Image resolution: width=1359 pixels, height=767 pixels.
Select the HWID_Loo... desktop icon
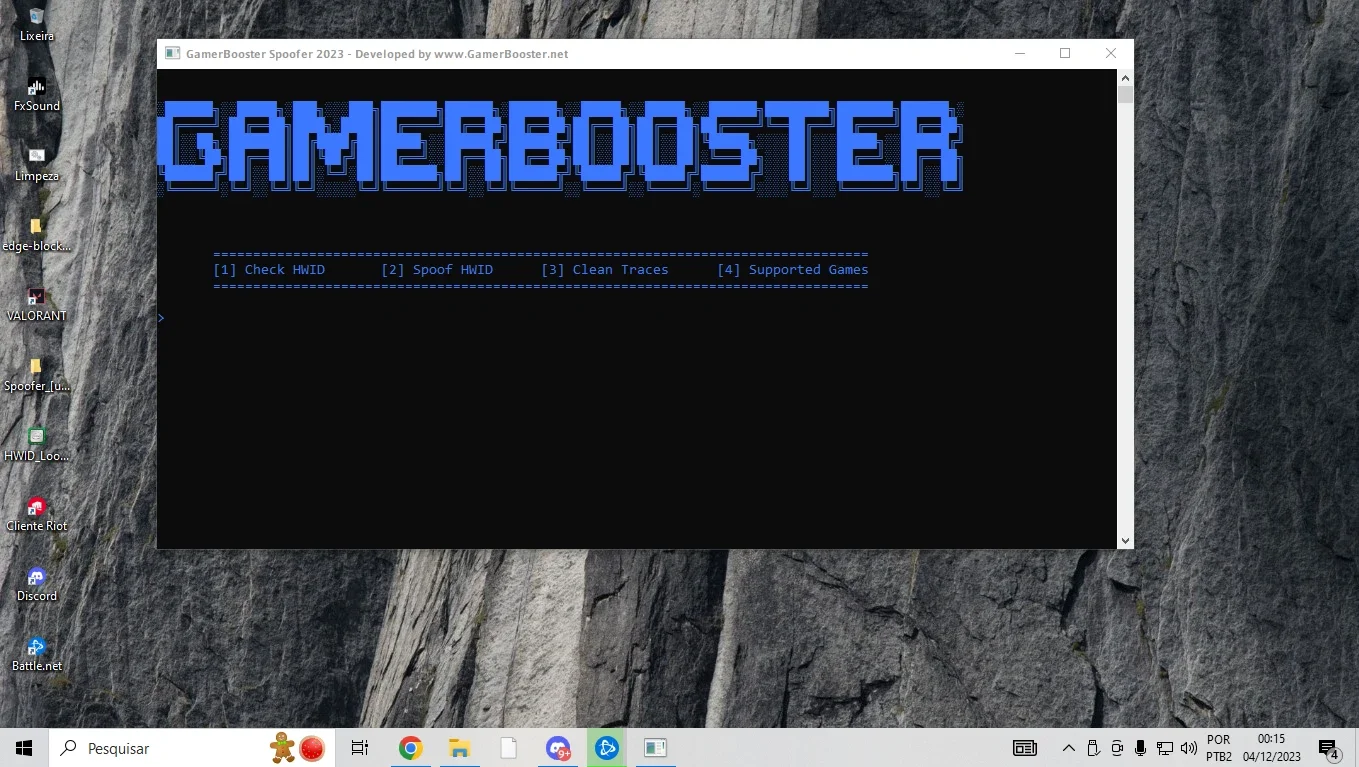[x=37, y=444]
